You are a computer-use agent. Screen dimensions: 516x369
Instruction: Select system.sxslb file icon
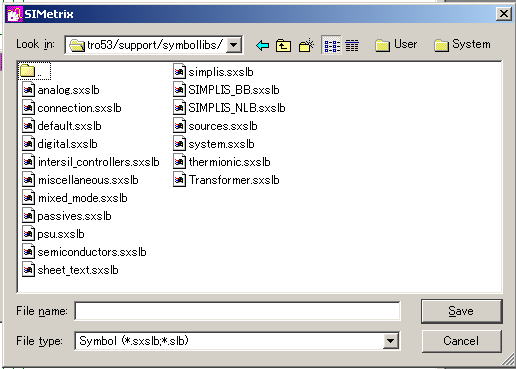179,144
